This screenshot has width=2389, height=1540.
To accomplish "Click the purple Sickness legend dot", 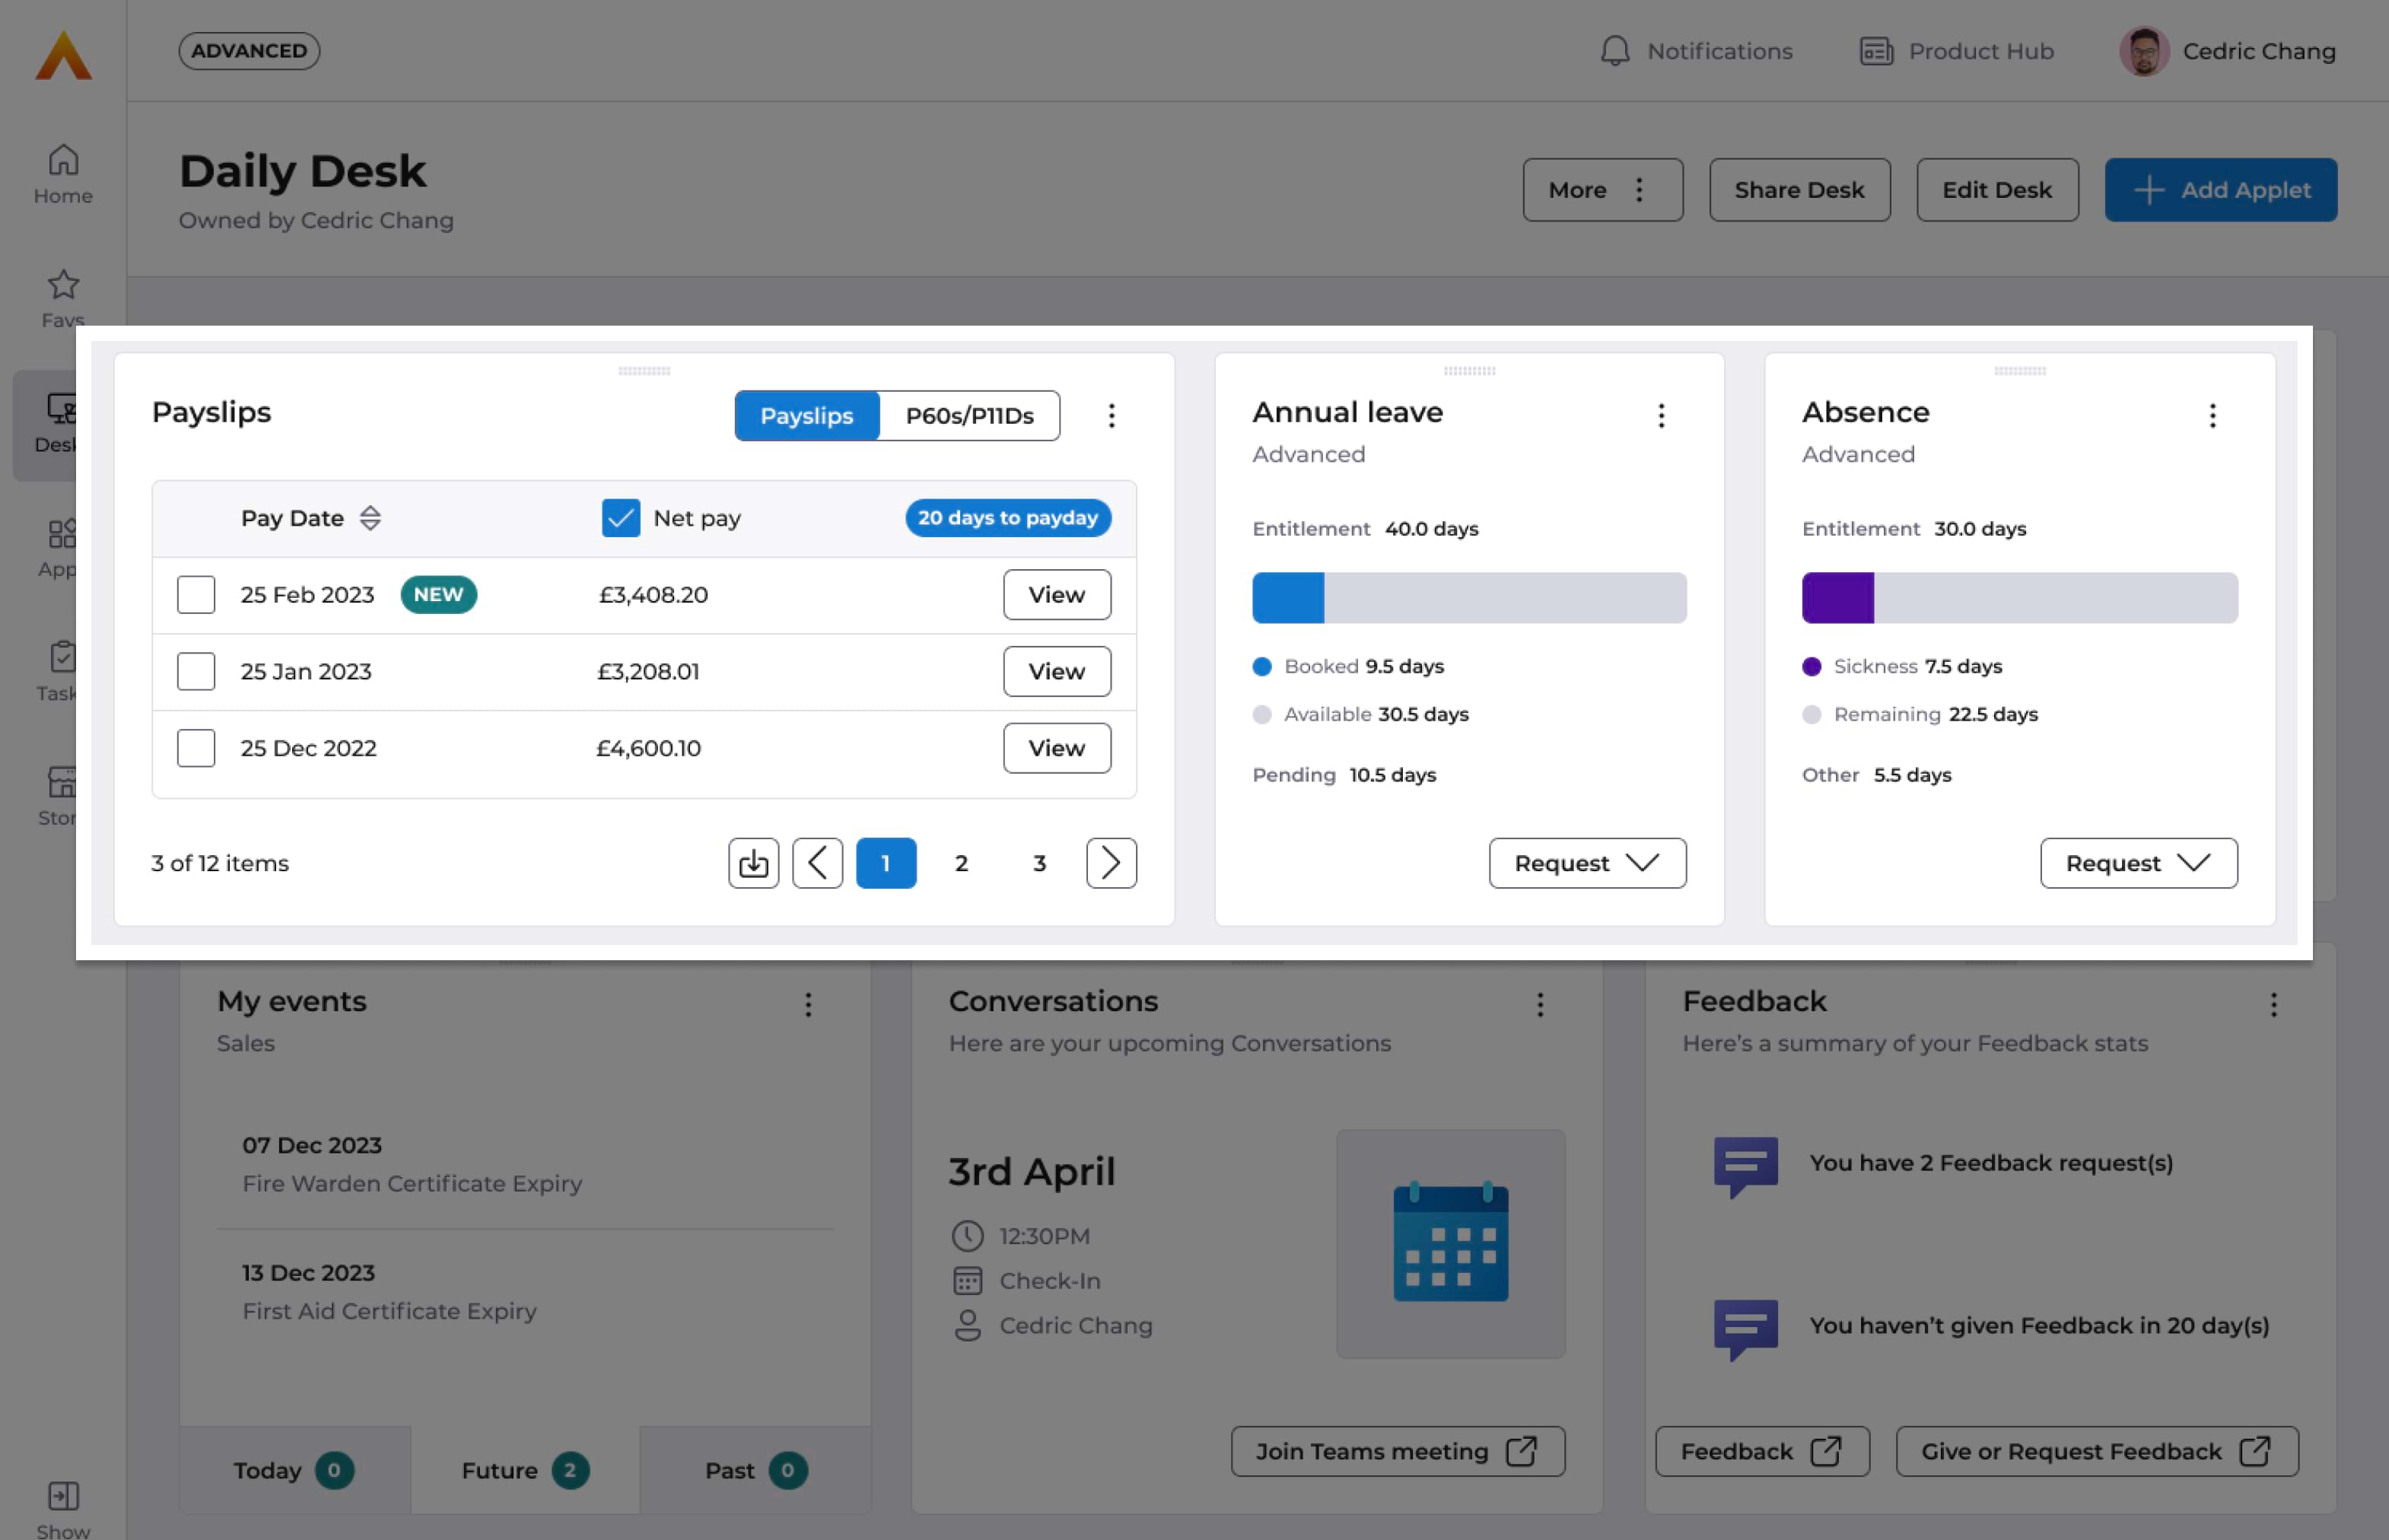I will point(1811,667).
